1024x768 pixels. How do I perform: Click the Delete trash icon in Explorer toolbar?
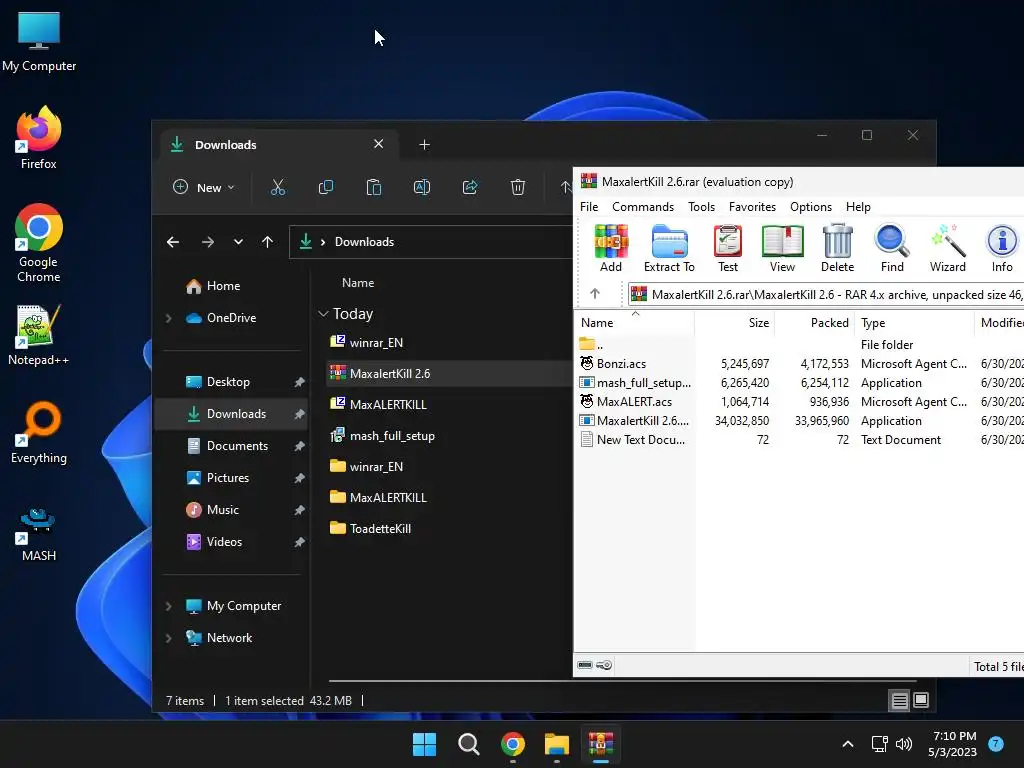click(517, 187)
